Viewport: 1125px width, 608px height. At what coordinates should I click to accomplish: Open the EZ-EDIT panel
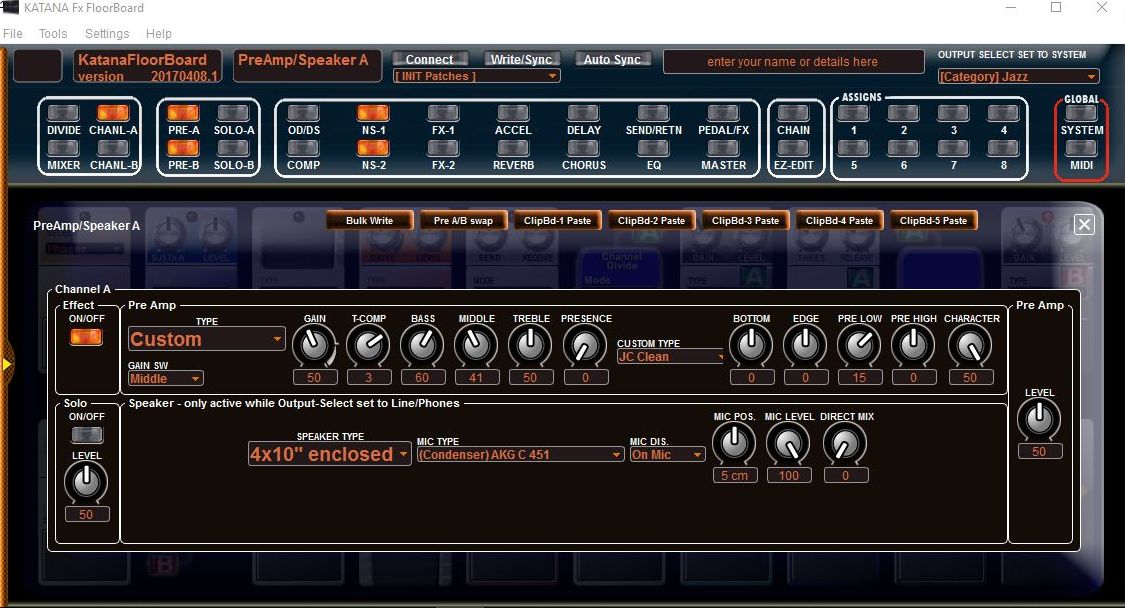point(793,148)
